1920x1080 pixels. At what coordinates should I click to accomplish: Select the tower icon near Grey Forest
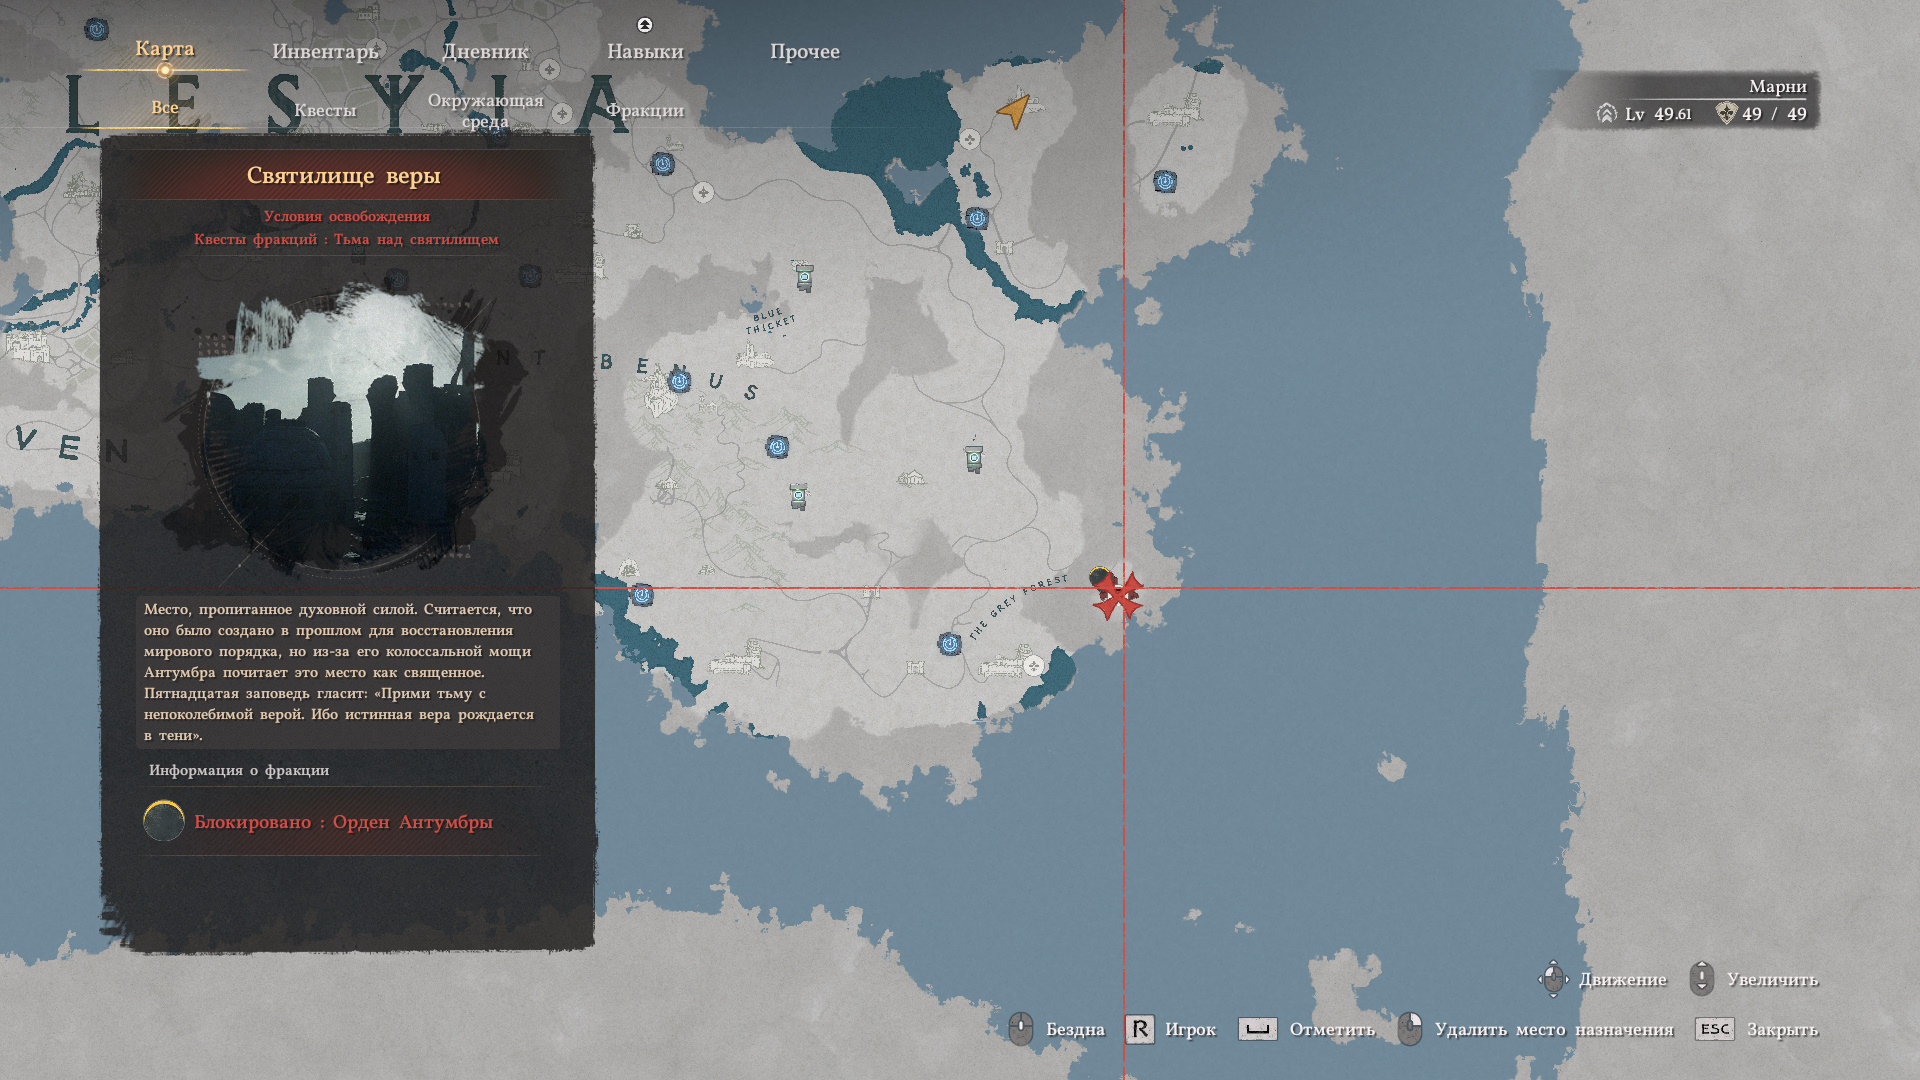pyautogui.click(x=974, y=458)
